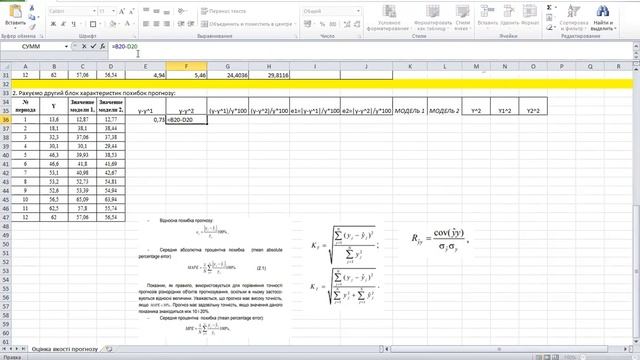Viewport: 640px width, 360px height.
Task: Align text to middle of cell
Action: 156,11
